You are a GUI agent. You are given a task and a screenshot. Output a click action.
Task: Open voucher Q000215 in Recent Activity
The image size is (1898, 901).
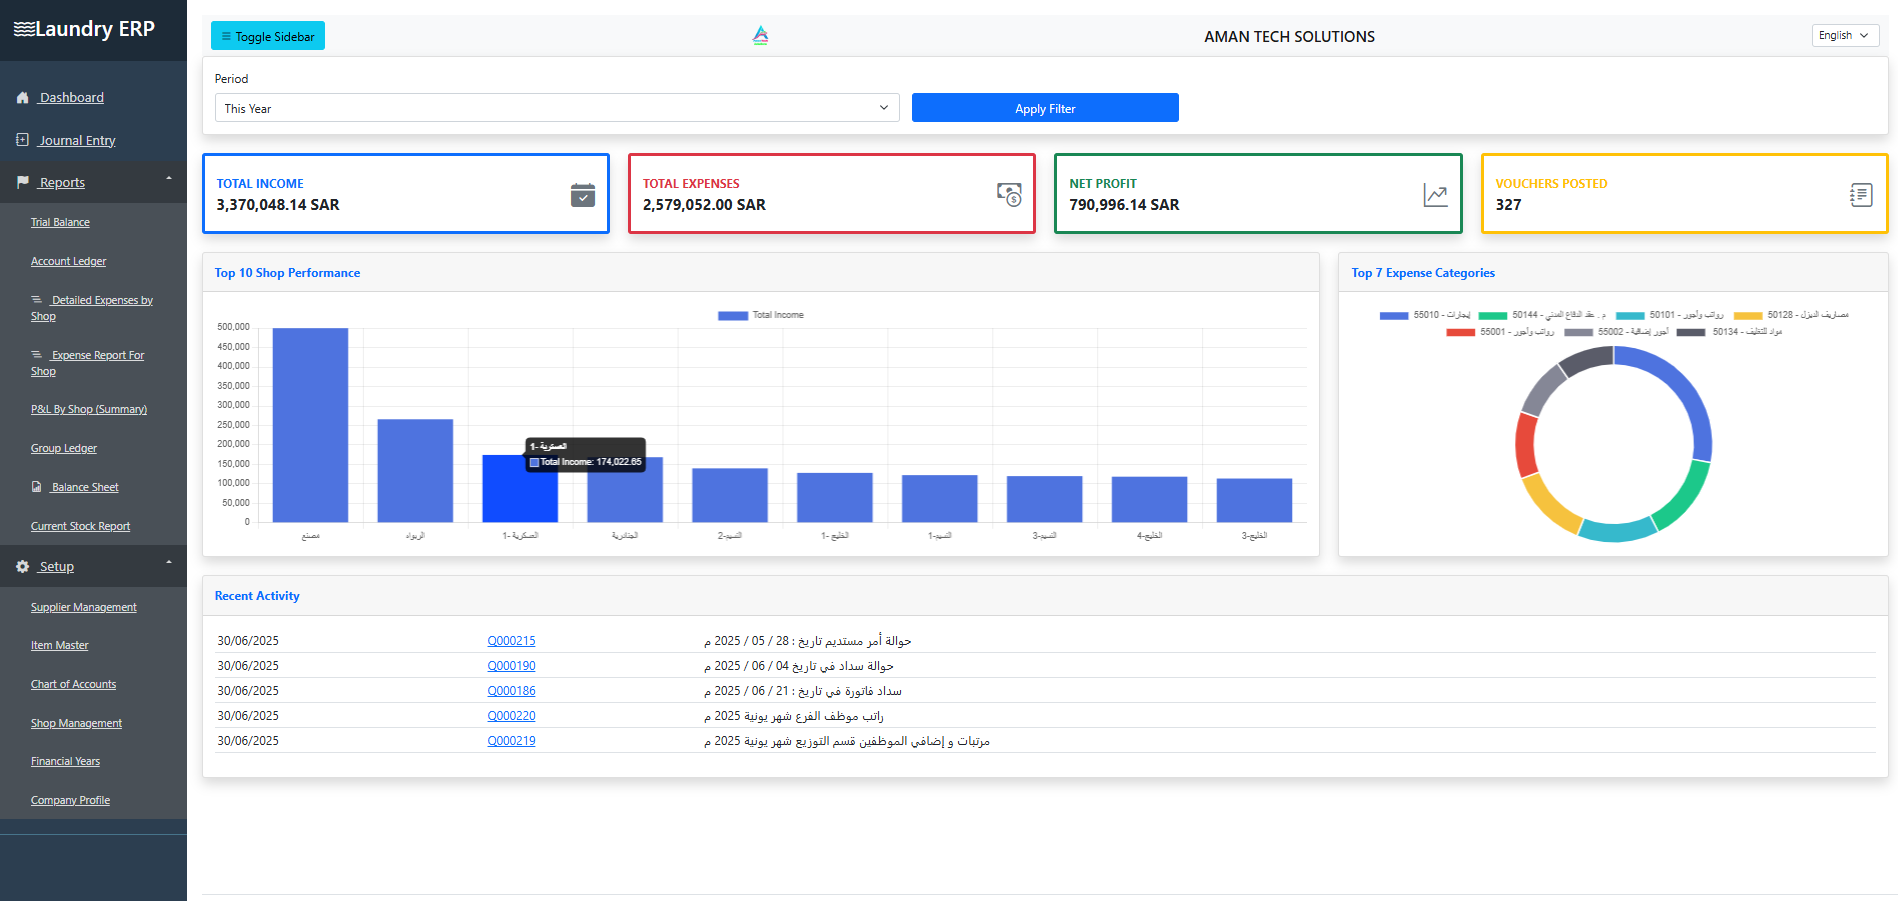click(511, 640)
